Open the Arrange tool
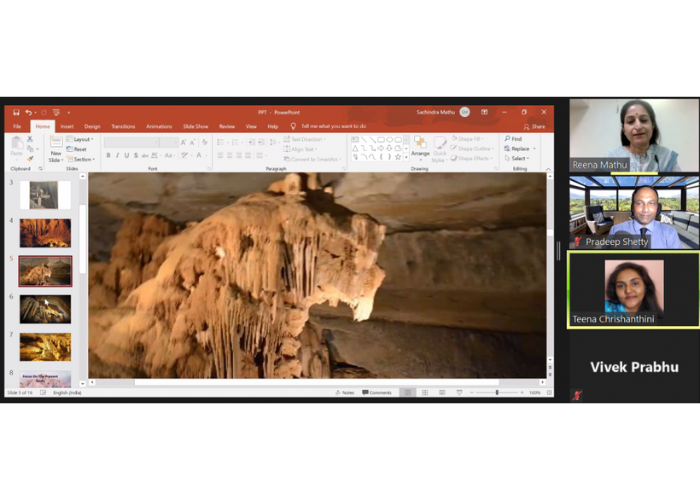The height and width of the screenshot is (500, 700). pos(420,146)
